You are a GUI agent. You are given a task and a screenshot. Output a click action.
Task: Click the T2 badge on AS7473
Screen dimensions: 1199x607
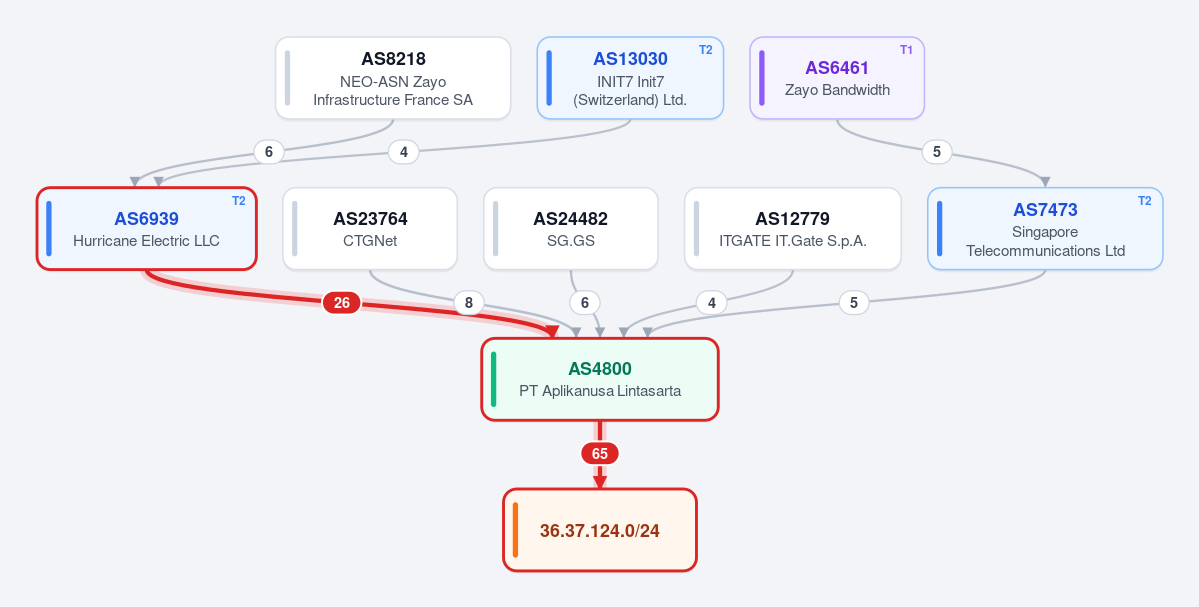[1145, 201]
